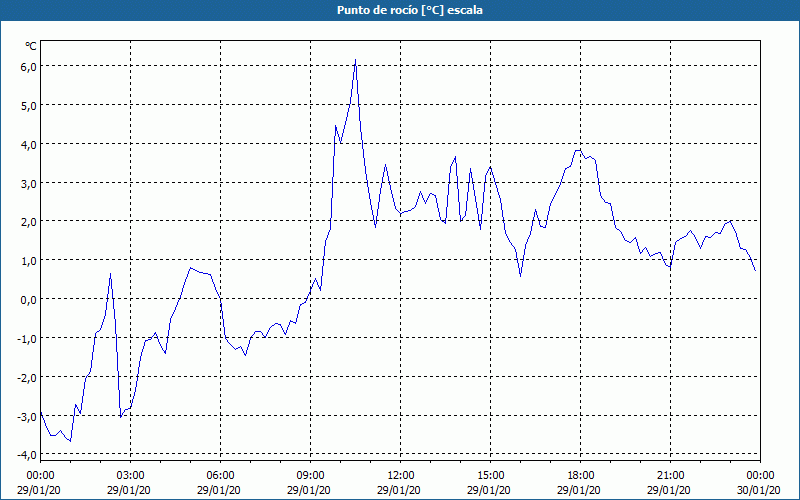This screenshot has height=500, width=800.
Task: Click the dew point peak above 6,0
Action: click(x=356, y=60)
